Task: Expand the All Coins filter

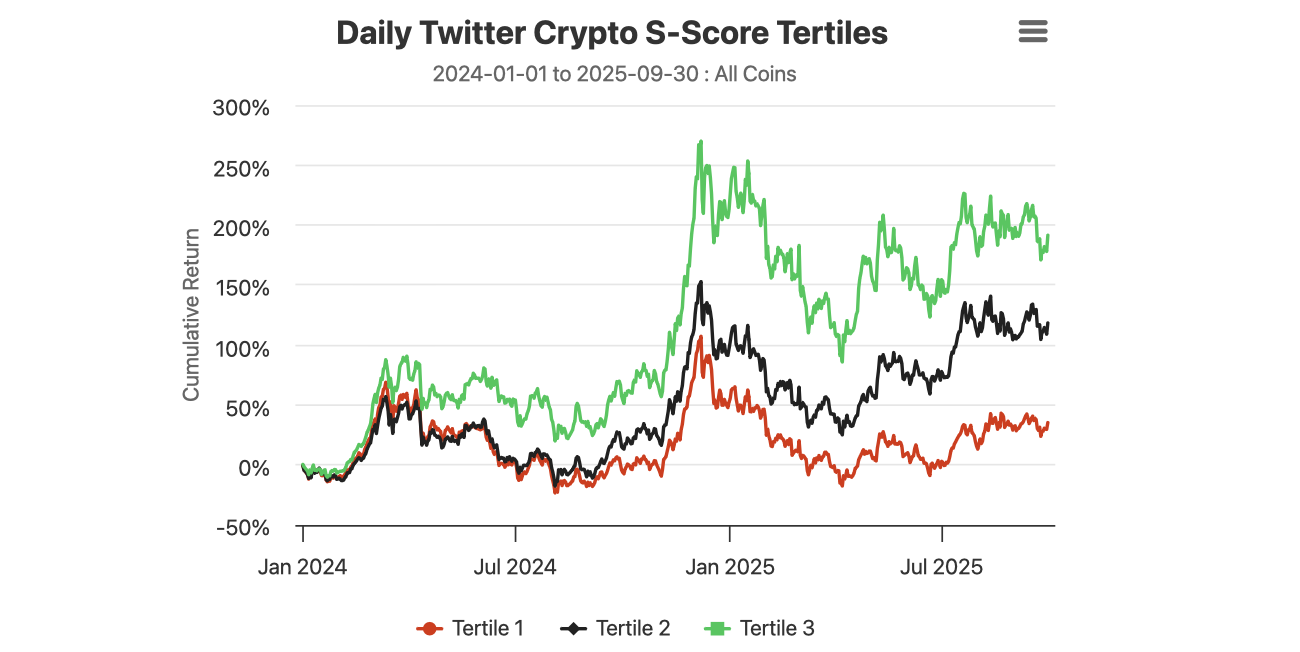Action: pos(754,73)
